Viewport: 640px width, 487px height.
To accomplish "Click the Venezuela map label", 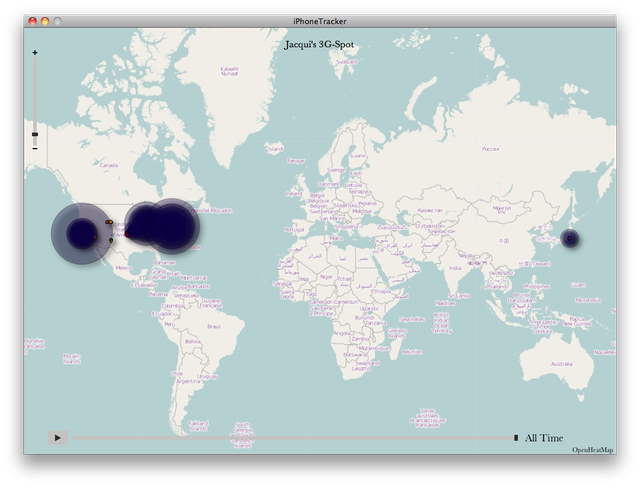I will [x=186, y=295].
